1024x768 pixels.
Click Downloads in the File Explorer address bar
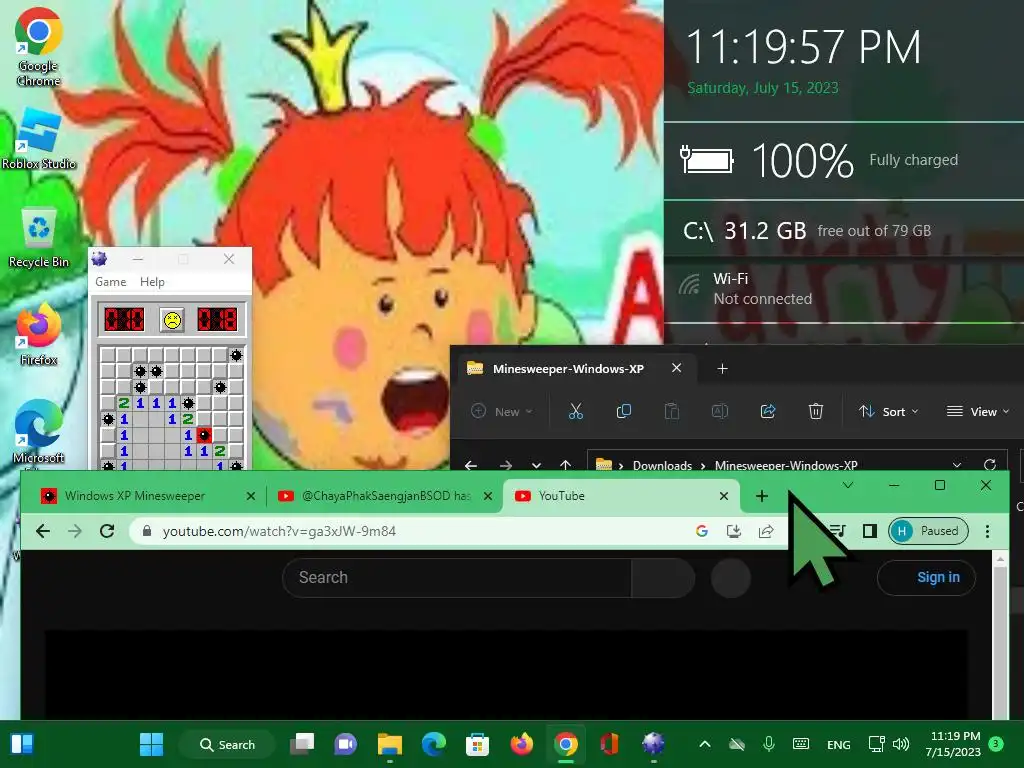click(x=662, y=466)
